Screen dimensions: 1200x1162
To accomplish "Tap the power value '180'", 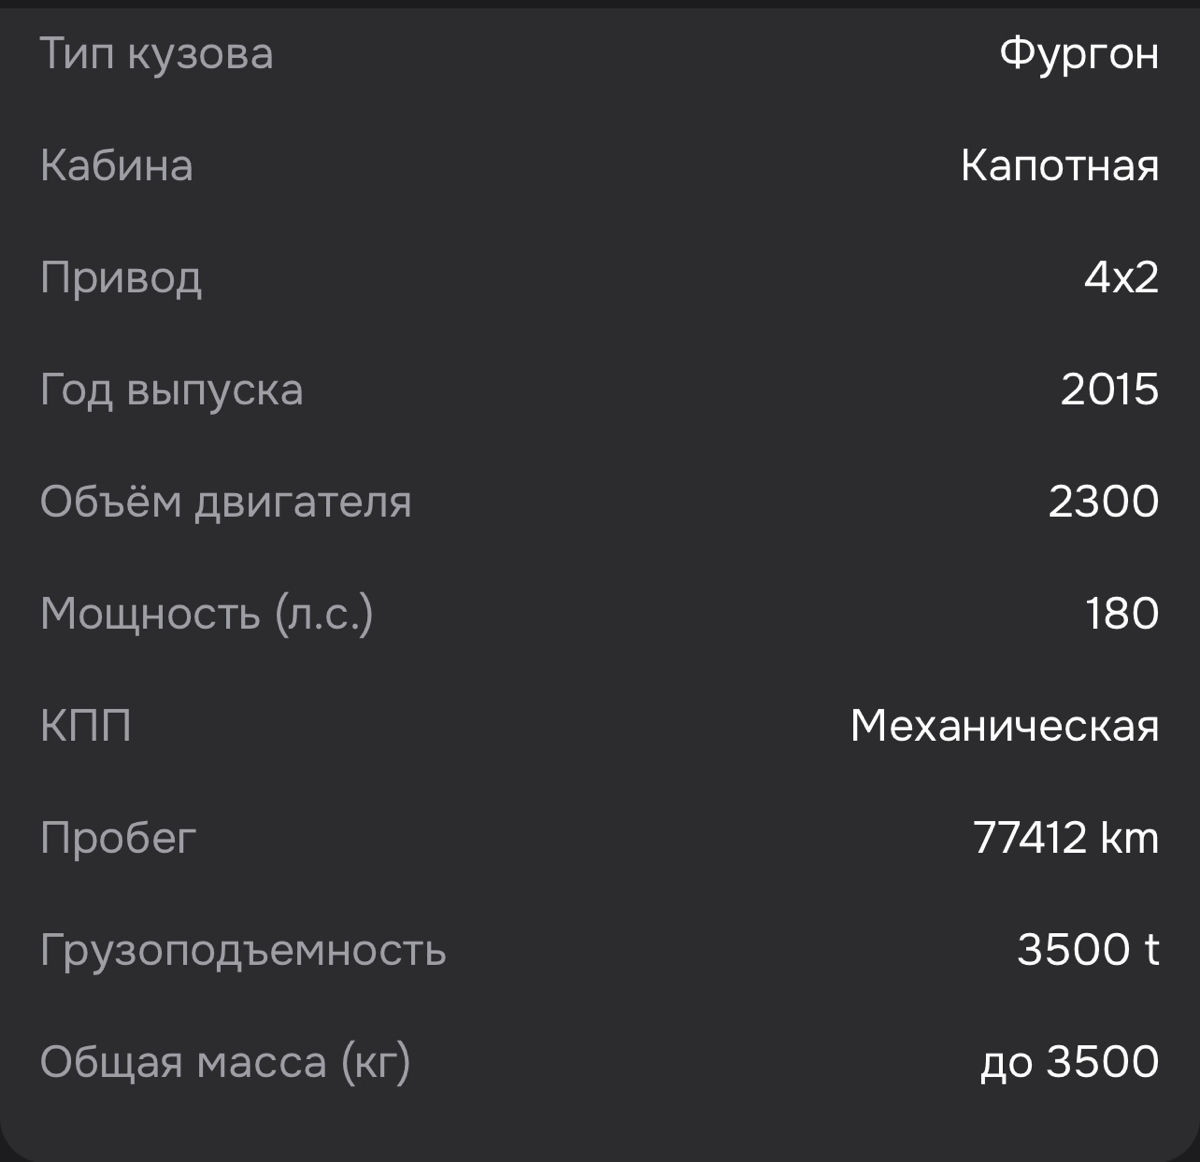I will 1123,613.
